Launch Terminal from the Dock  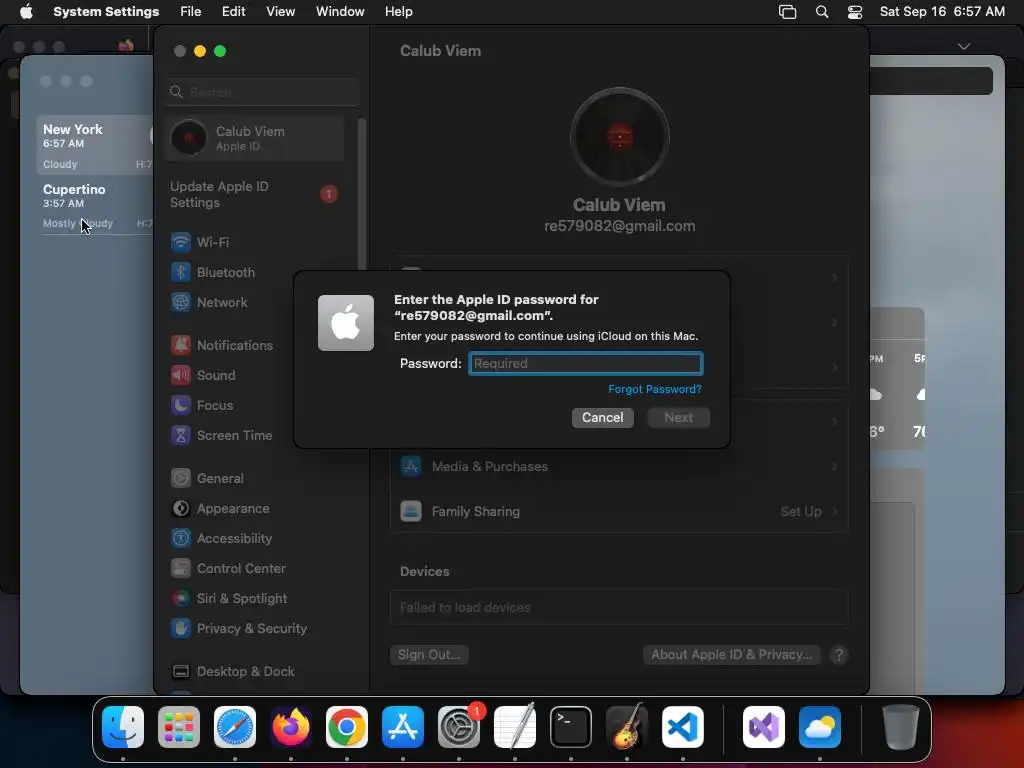pyautogui.click(x=571, y=726)
